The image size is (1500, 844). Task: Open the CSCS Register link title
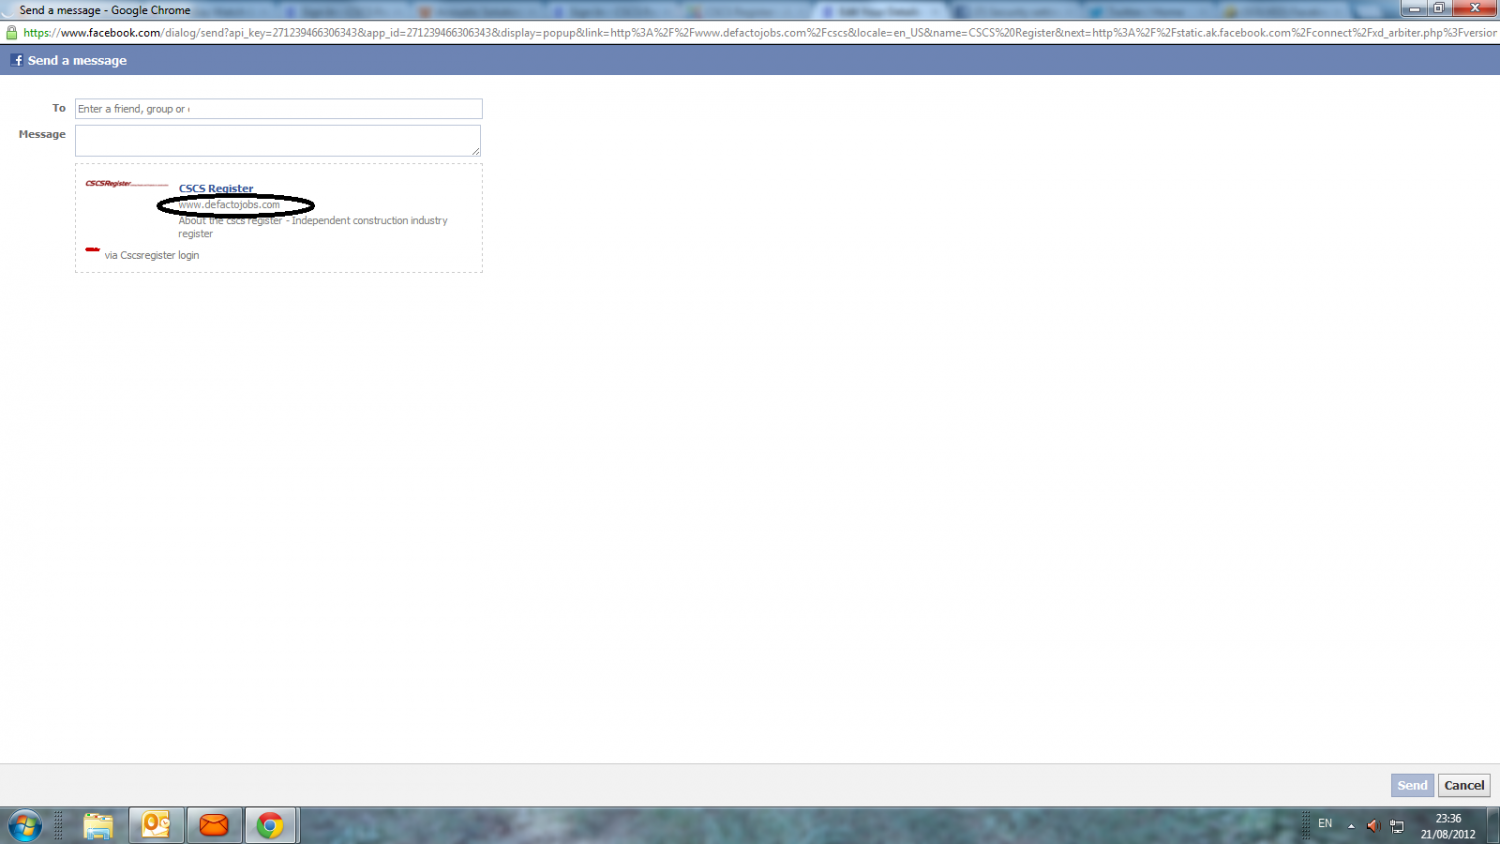pyautogui.click(x=216, y=188)
